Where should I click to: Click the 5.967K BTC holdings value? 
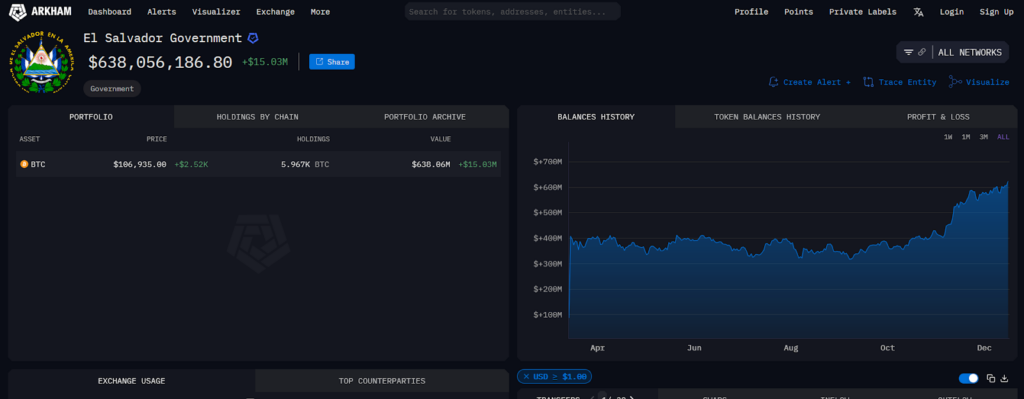point(305,165)
